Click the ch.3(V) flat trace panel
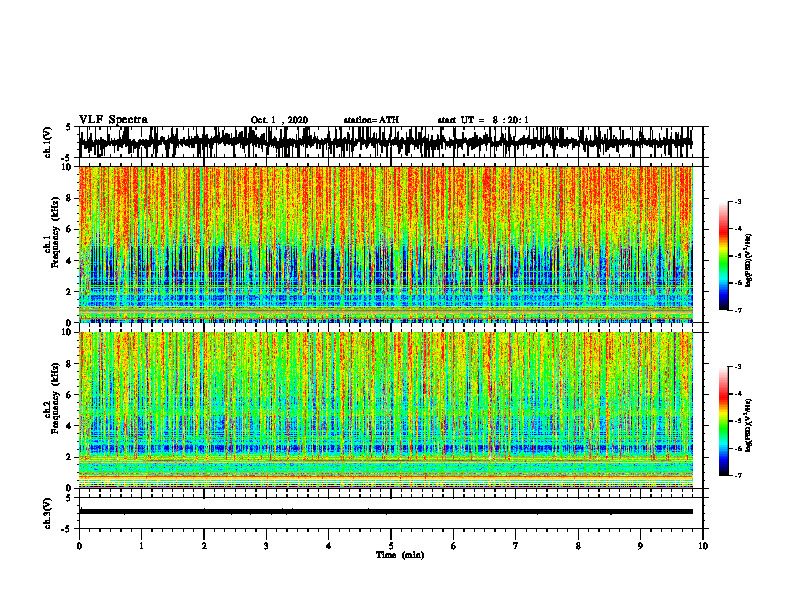 [x=391, y=513]
